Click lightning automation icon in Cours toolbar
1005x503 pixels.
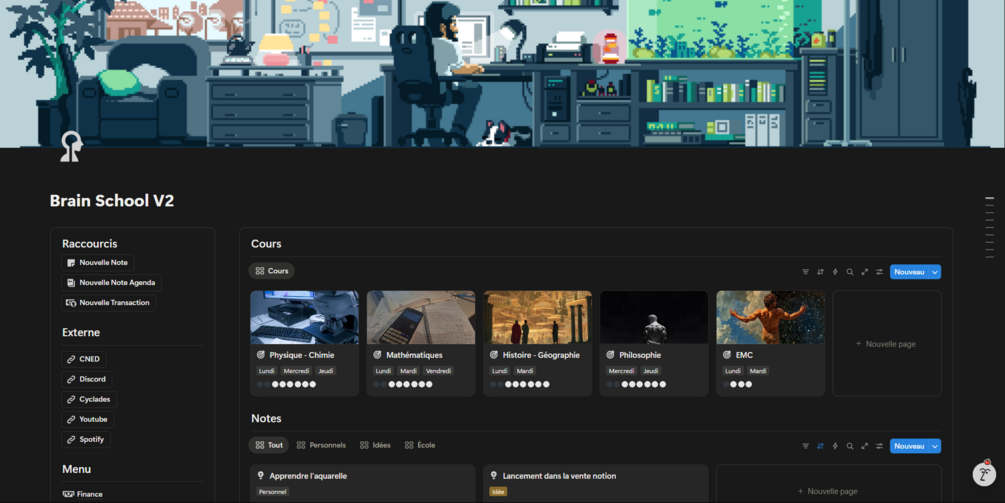835,272
